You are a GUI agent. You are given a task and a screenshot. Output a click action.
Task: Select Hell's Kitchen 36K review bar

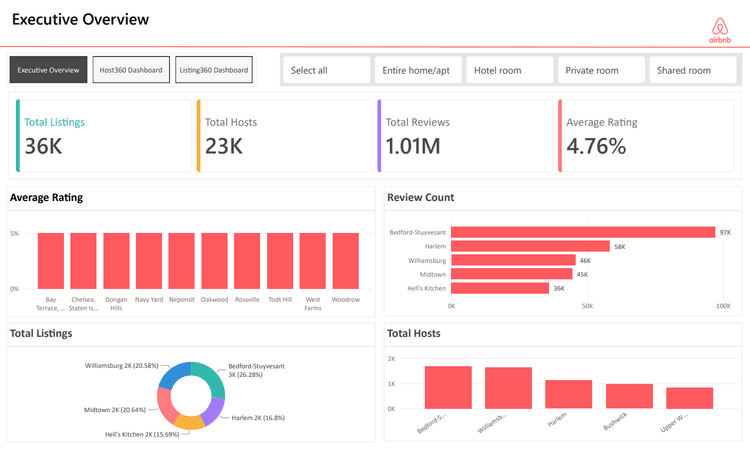(x=500, y=288)
